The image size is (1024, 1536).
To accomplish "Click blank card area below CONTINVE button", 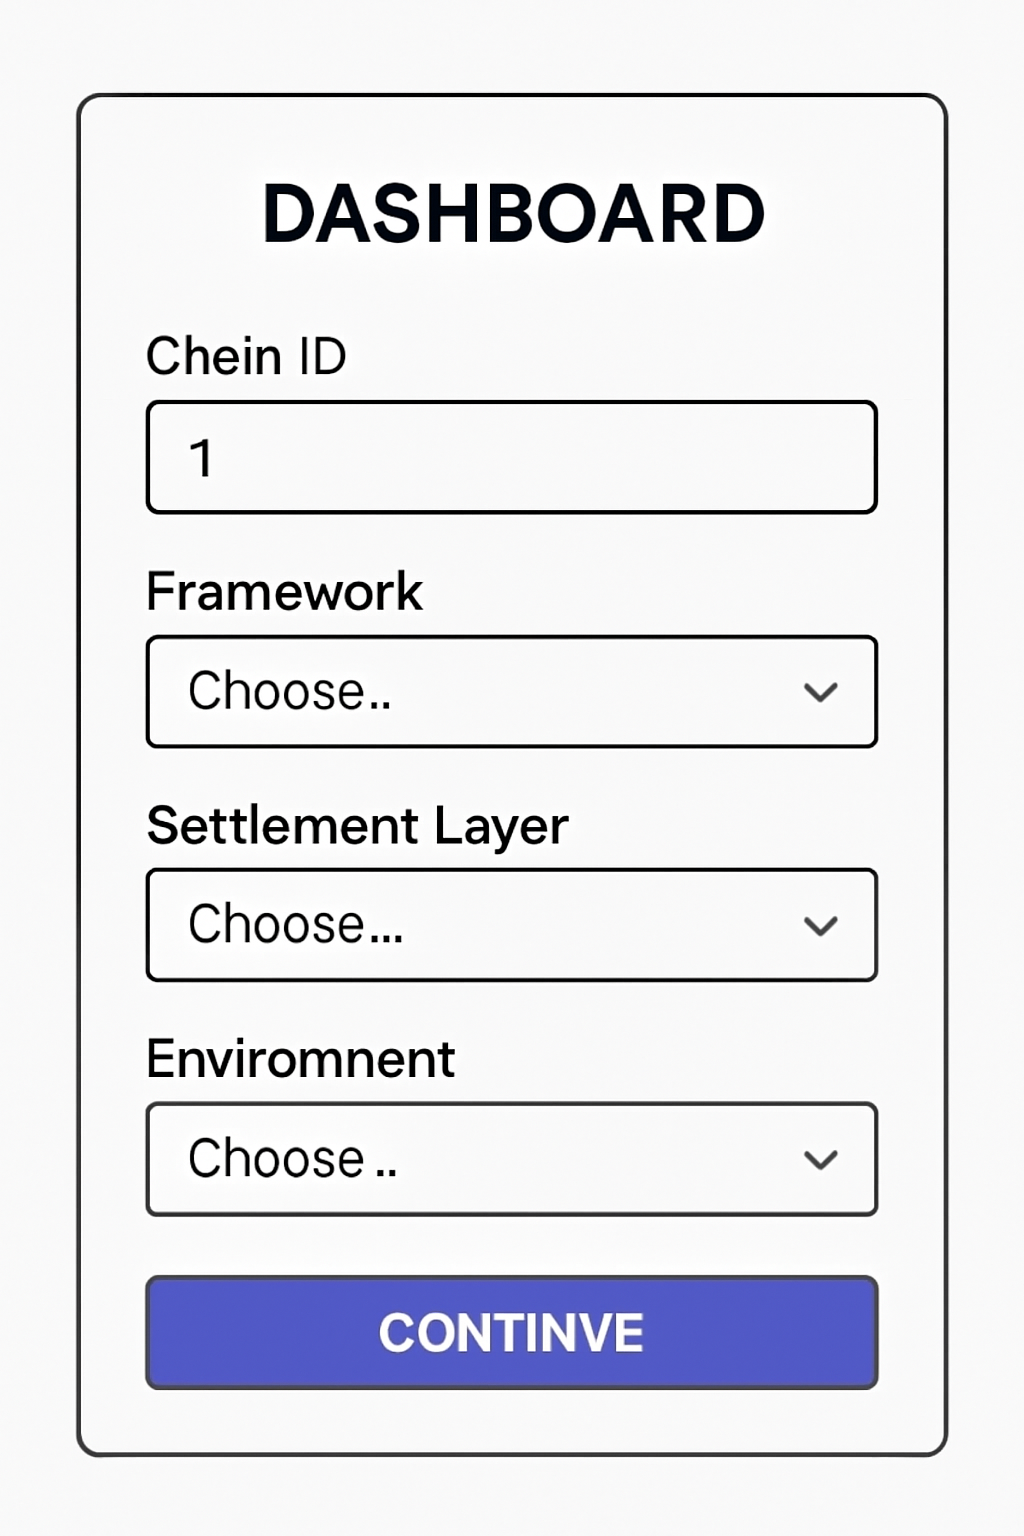I will (x=512, y=1422).
